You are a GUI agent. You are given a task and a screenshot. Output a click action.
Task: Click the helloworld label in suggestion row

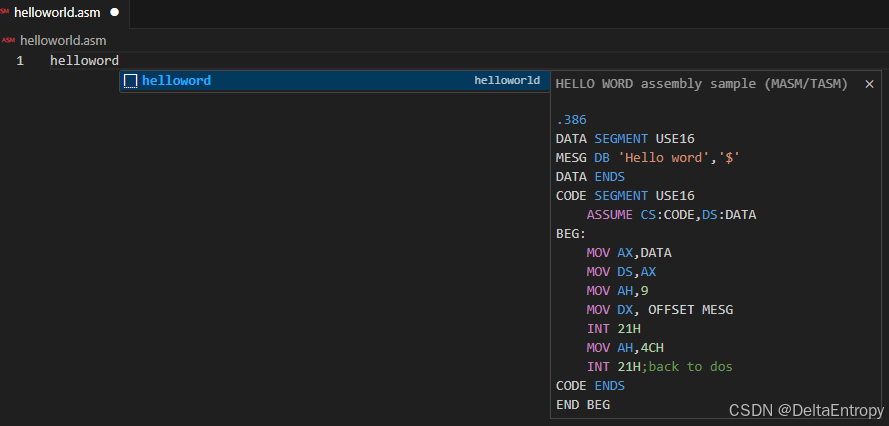tap(507, 81)
